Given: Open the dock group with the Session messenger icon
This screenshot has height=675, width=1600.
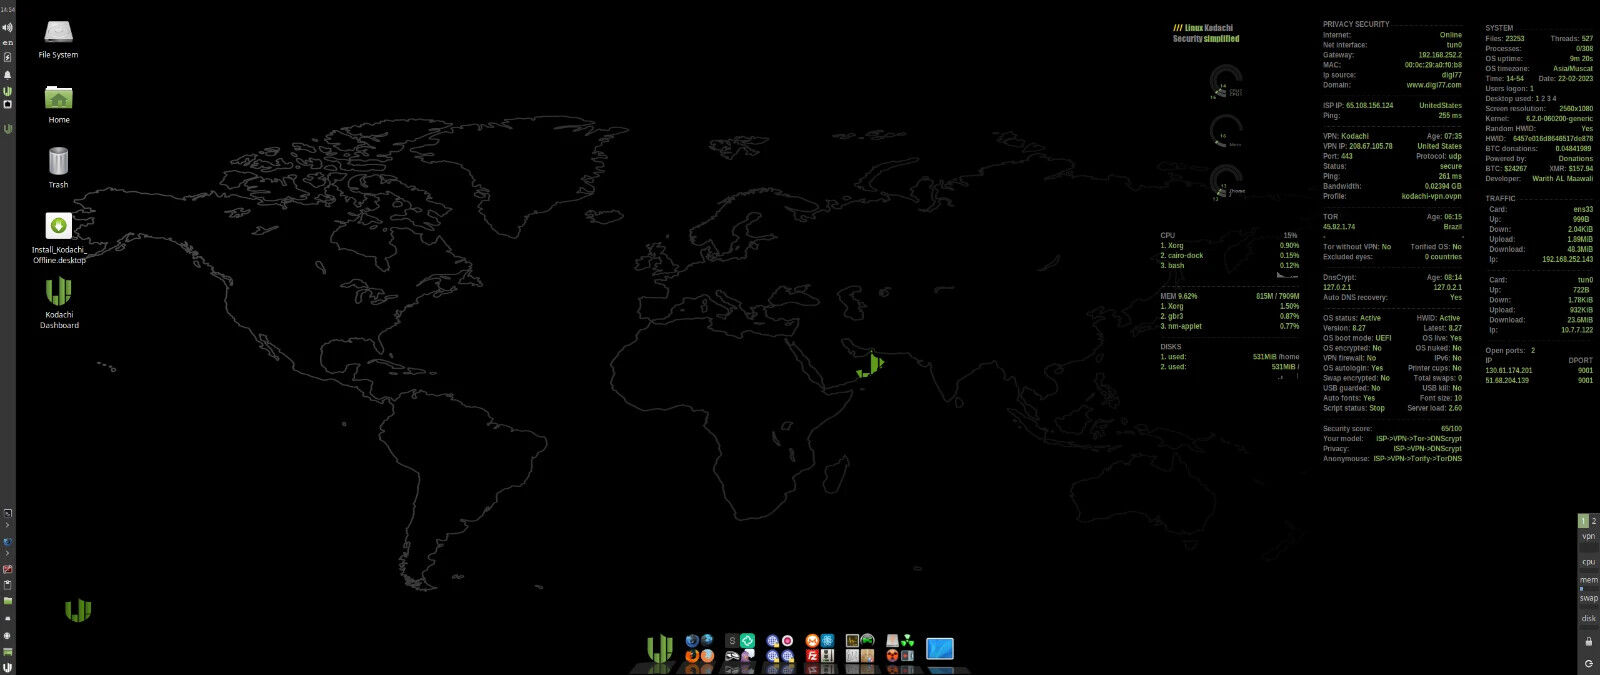Looking at the screenshot, I should [x=740, y=648].
